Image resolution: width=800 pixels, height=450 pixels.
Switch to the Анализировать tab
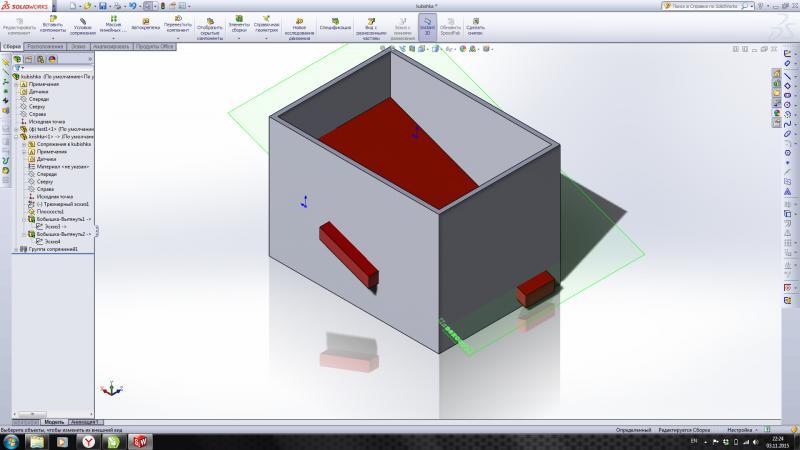click(x=111, y=46)
